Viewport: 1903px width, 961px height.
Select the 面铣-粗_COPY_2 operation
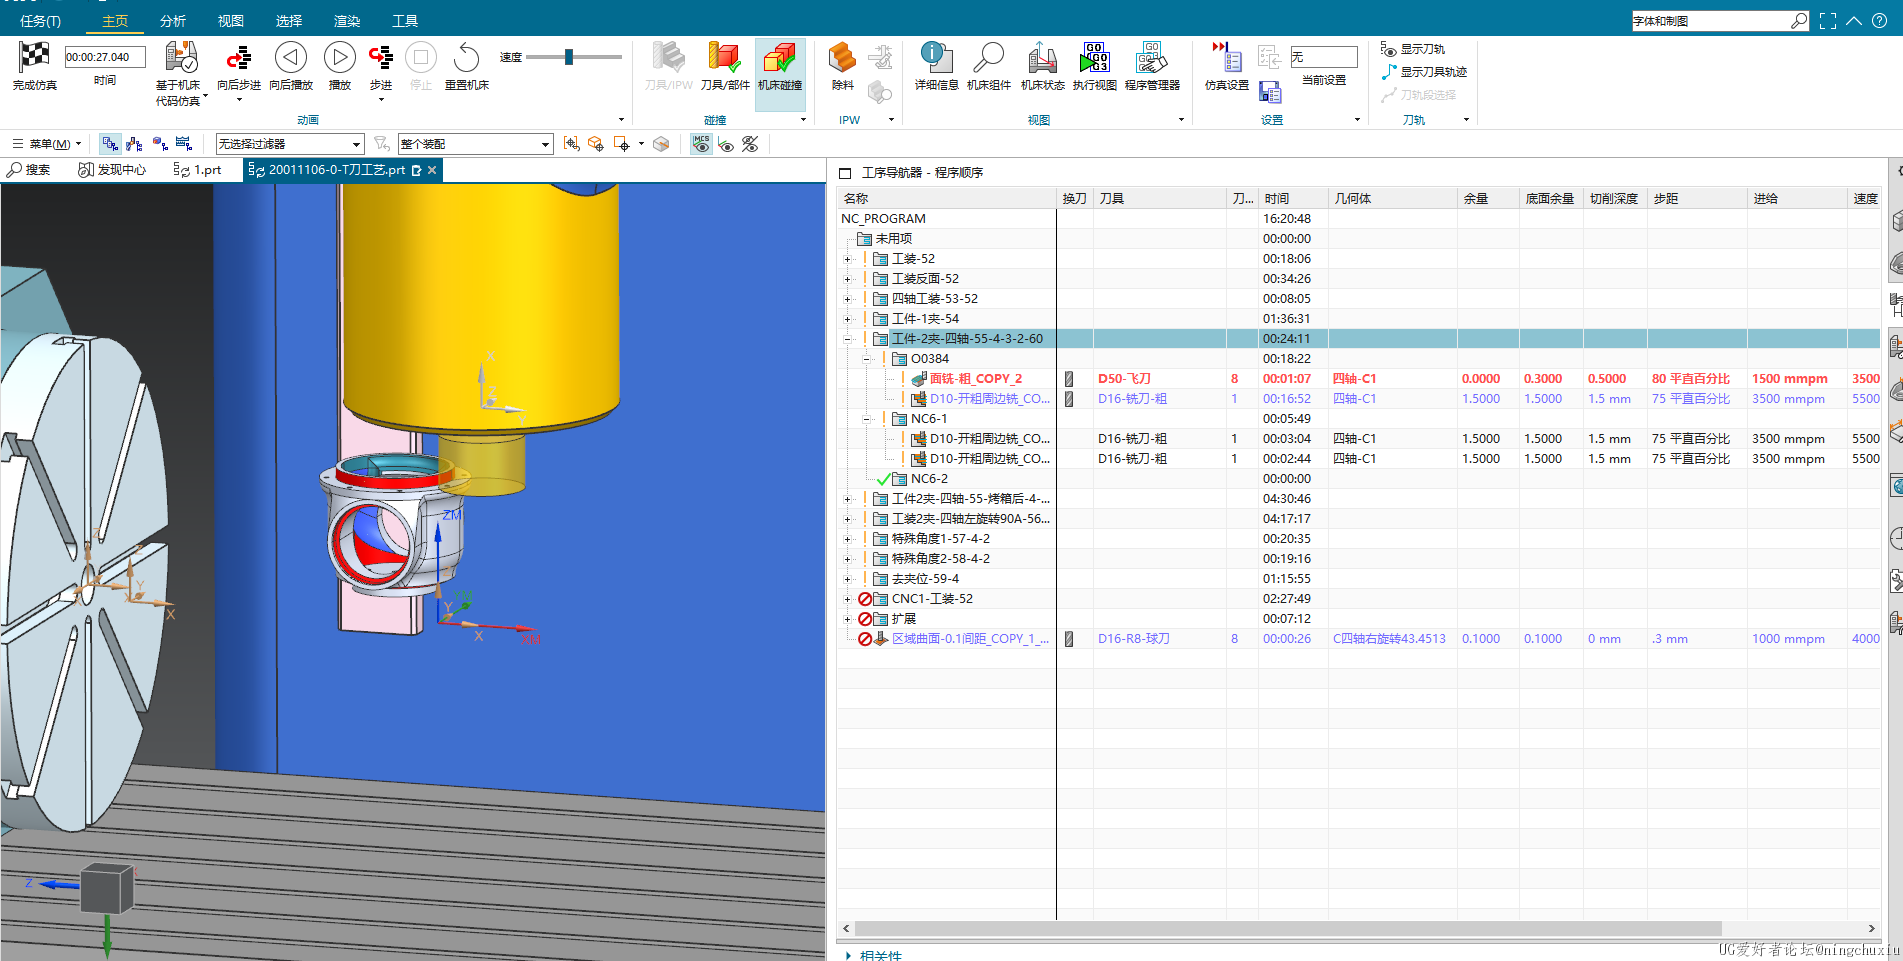975,379
